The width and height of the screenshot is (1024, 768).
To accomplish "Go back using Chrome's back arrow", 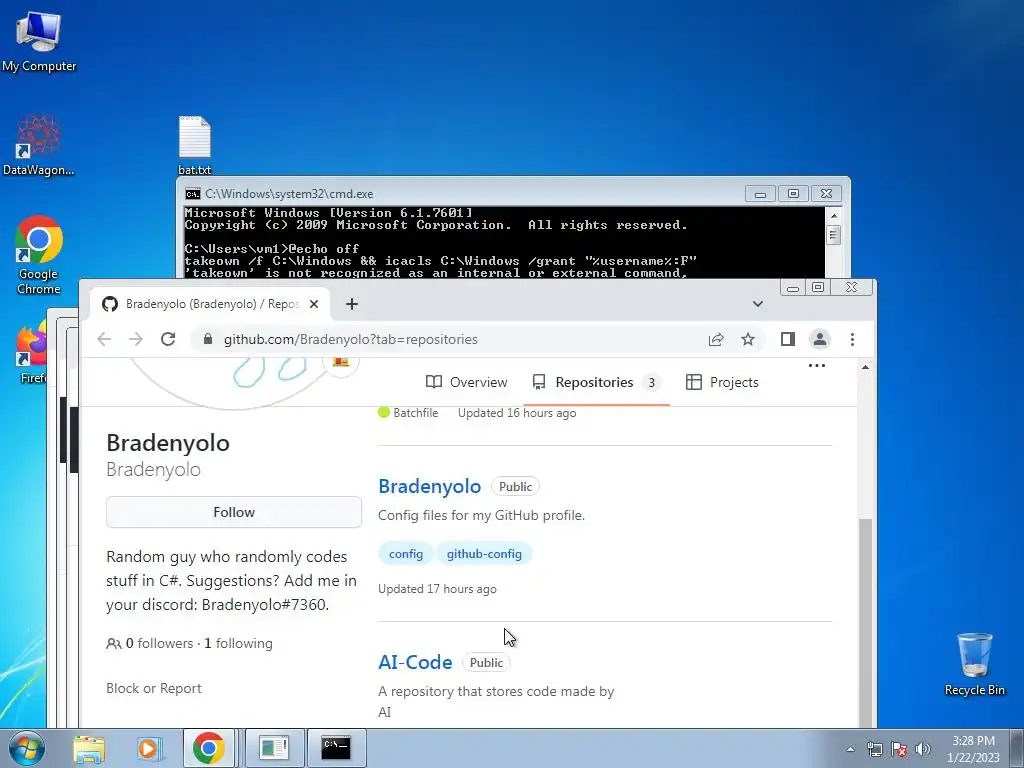I will pos(104,339).
